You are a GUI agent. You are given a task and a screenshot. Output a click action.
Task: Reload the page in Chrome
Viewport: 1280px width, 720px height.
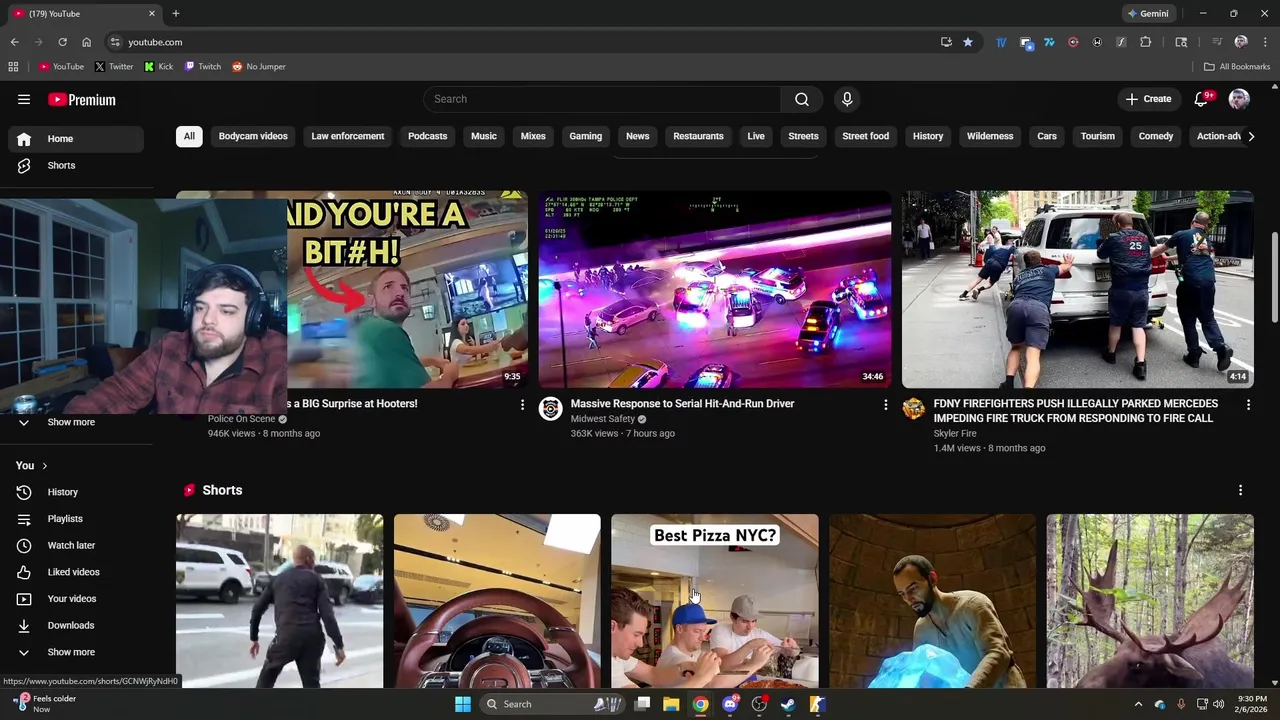coord(62,42)
